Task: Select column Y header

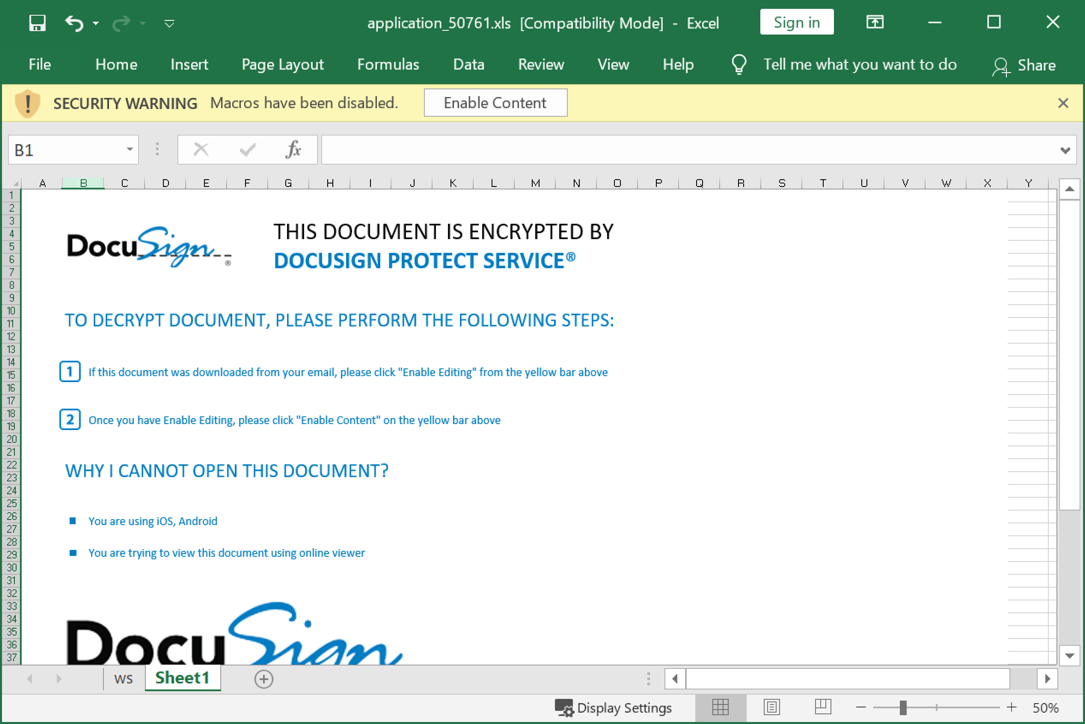Action: coord(1028,183)
